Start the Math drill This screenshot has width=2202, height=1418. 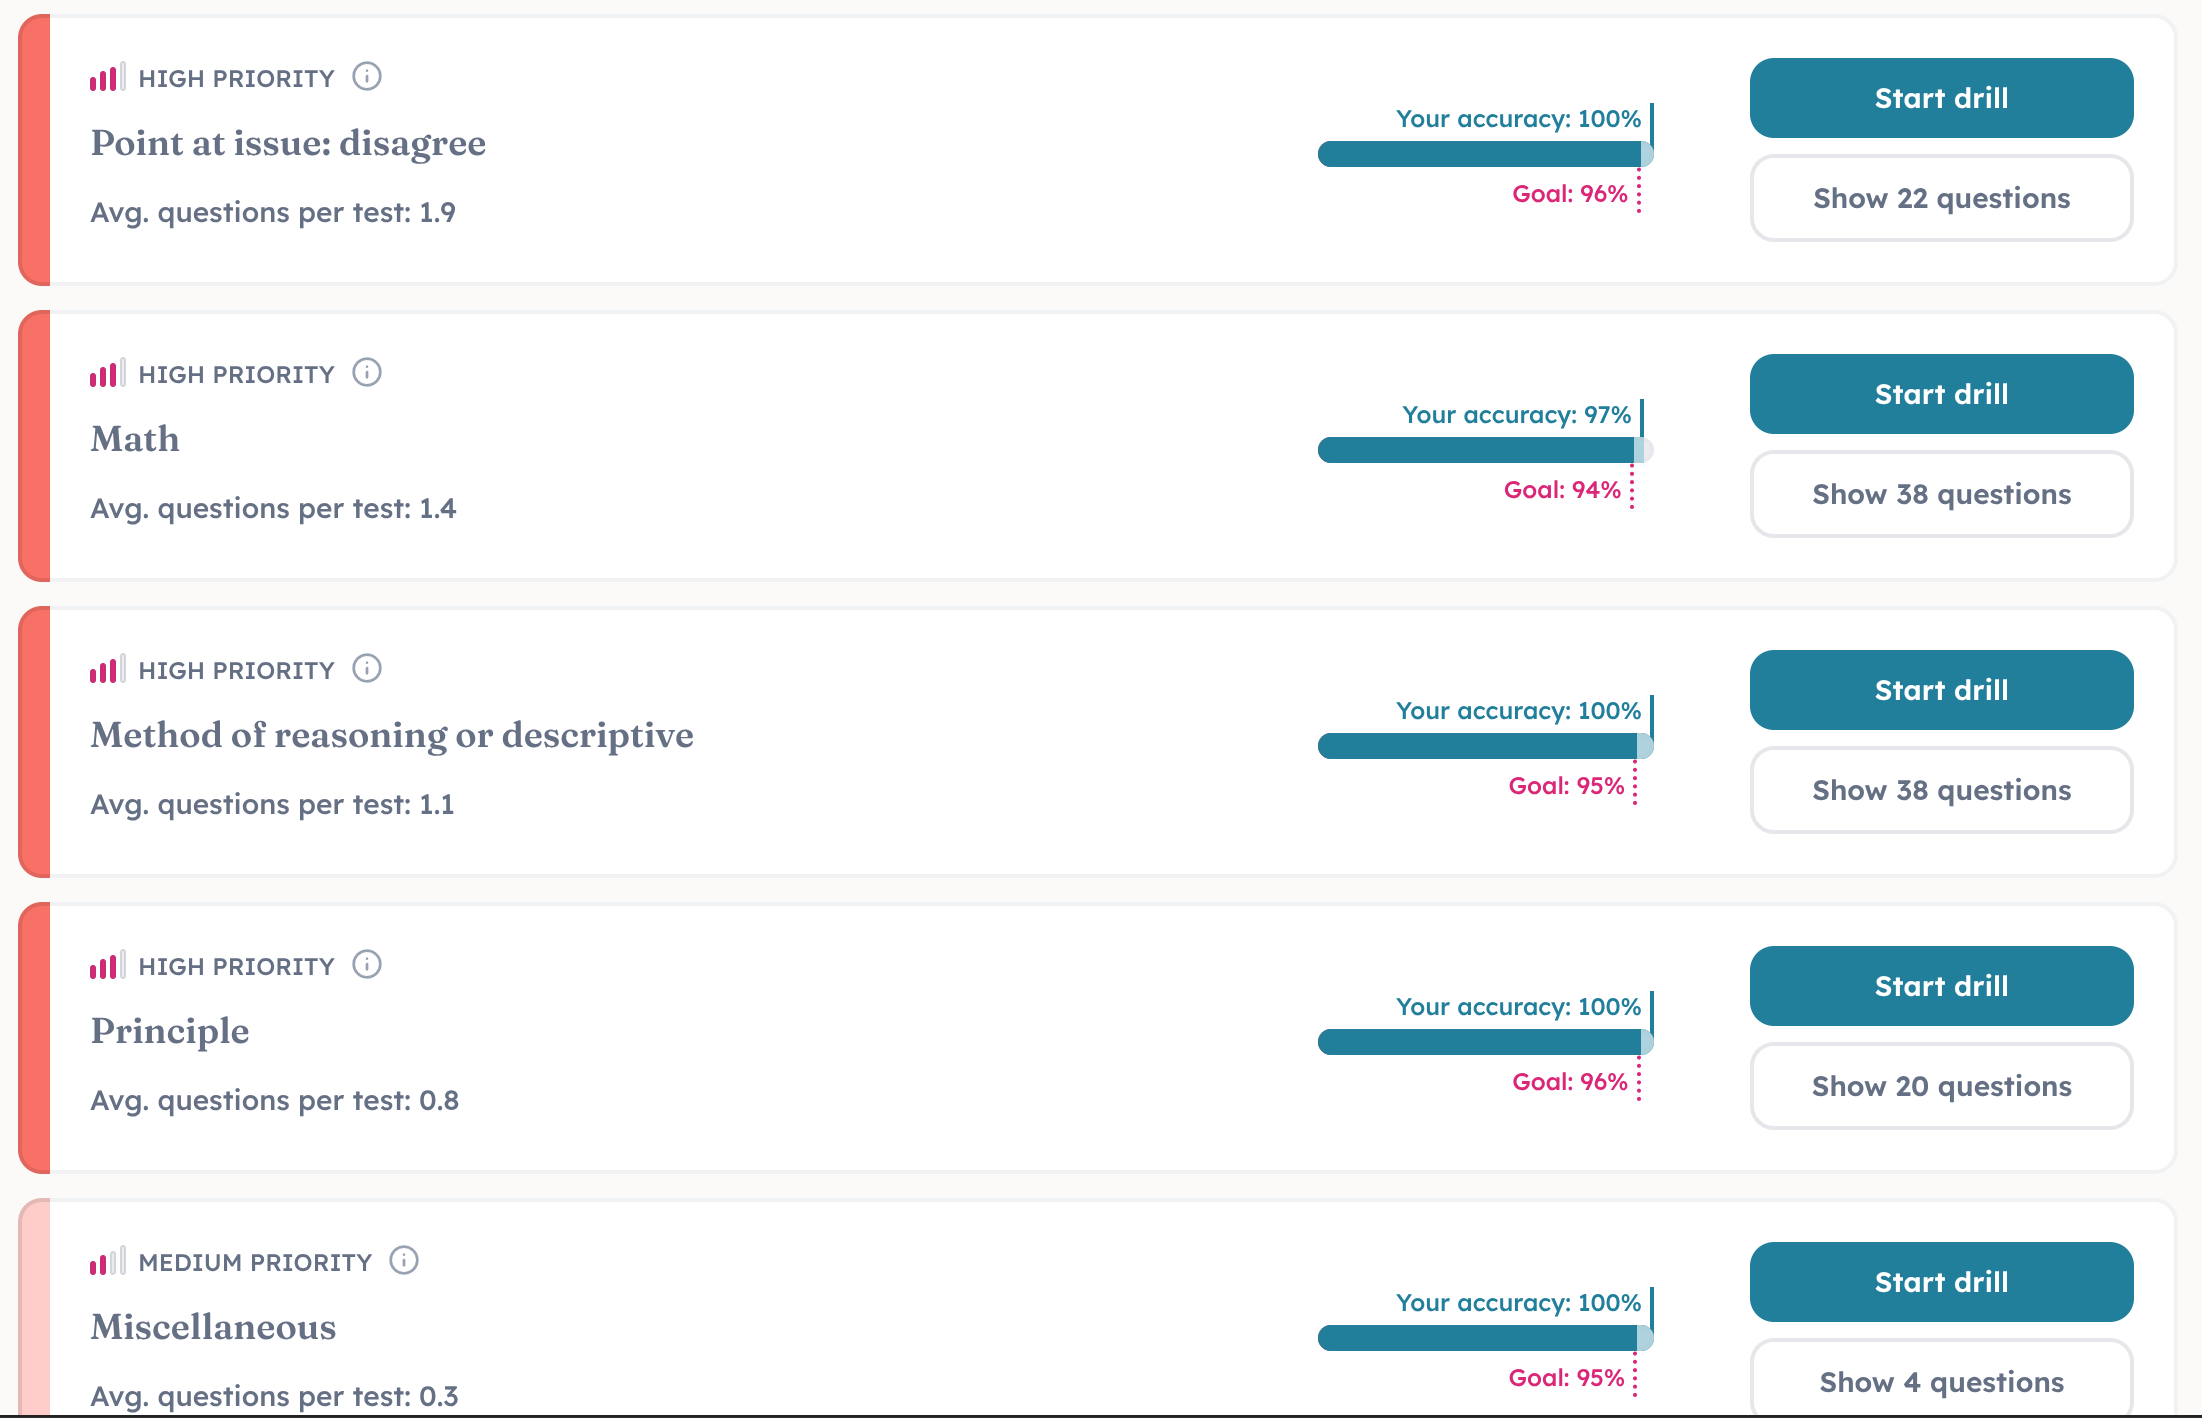coord(1941,394)
